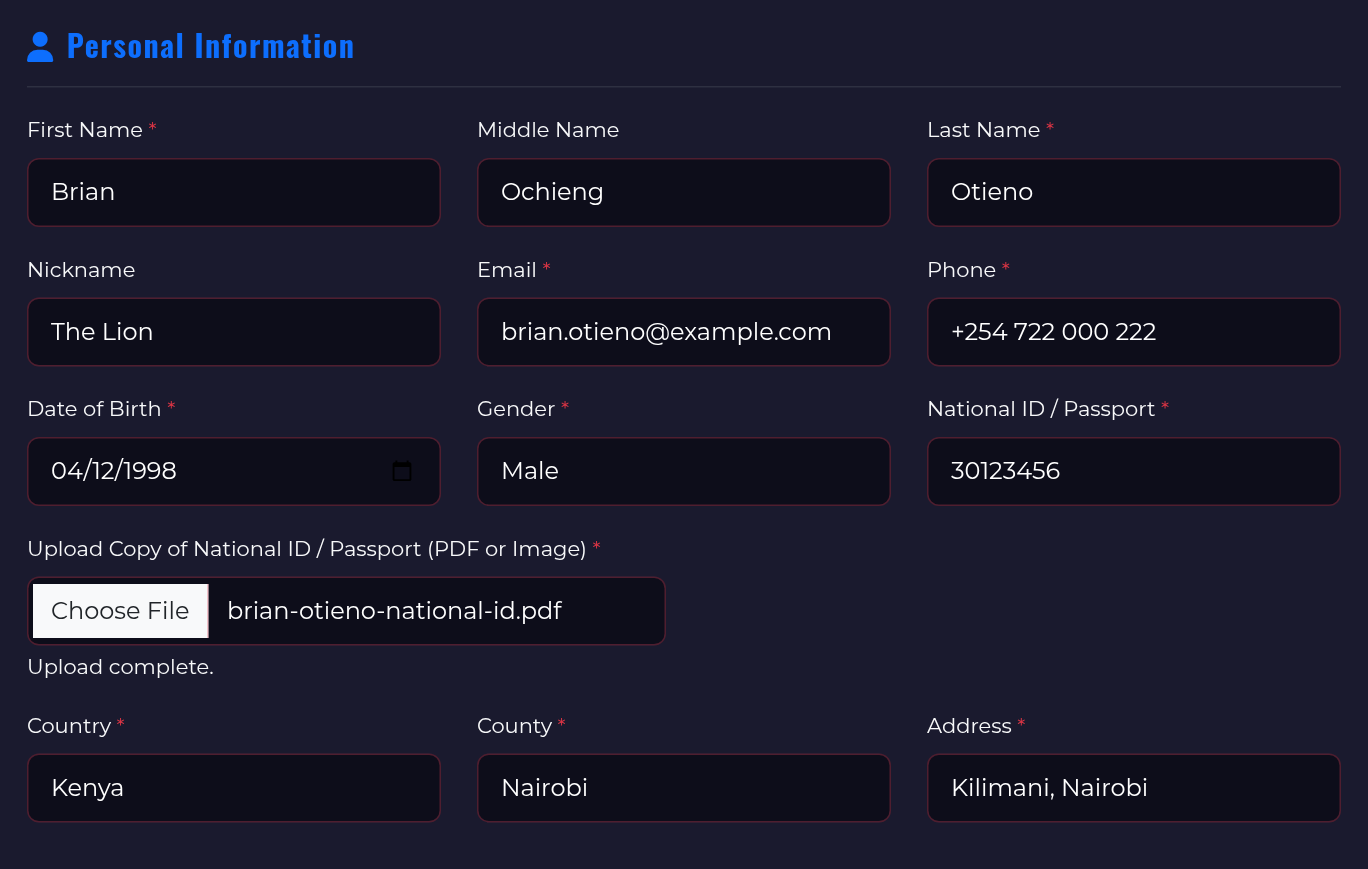This screenshot has height=869, width=1368.
Task: Click the National ID / Passport label
Action: [1041, 409]
